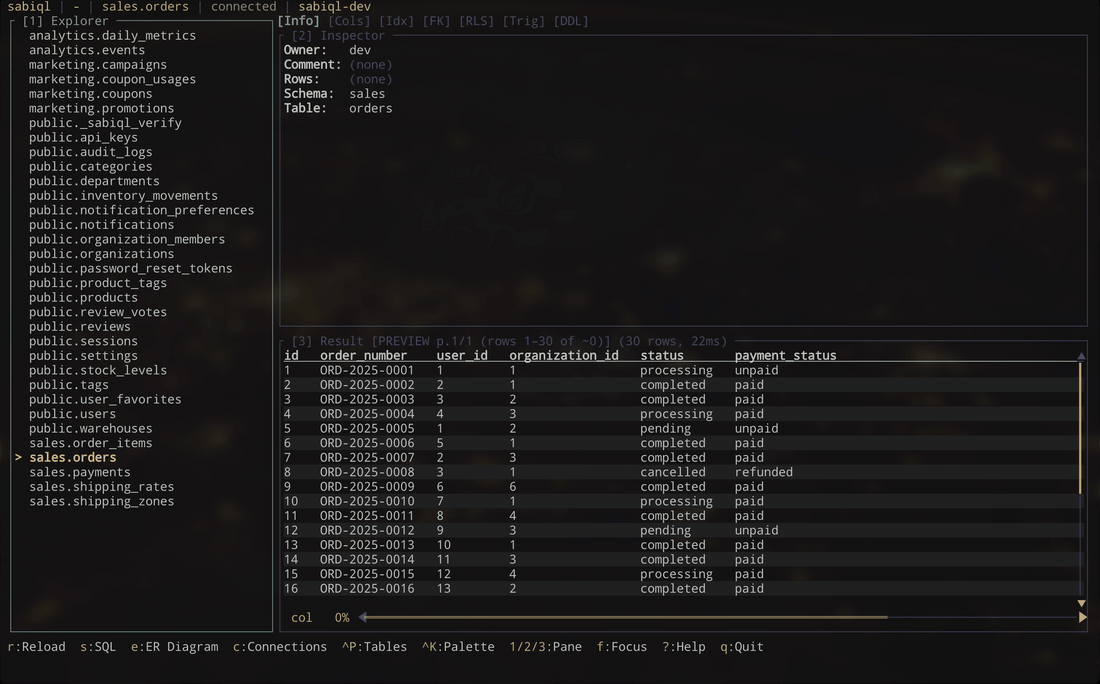The height and width of the screenshot is (684, 1100).
Task: Open the Idx tab to view indexes
Action: 396,20
